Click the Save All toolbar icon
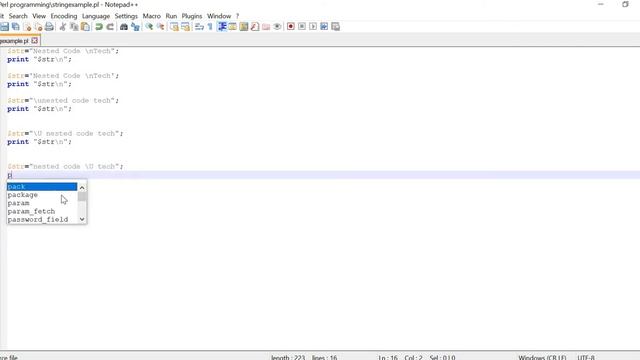This screenshot has height=360, width=640. (x=16, y=27)
